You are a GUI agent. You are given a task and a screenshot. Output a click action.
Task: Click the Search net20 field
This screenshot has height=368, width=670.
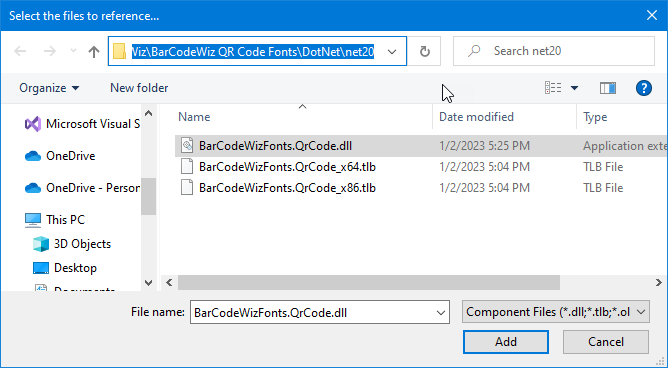click(x=554, y=51)
